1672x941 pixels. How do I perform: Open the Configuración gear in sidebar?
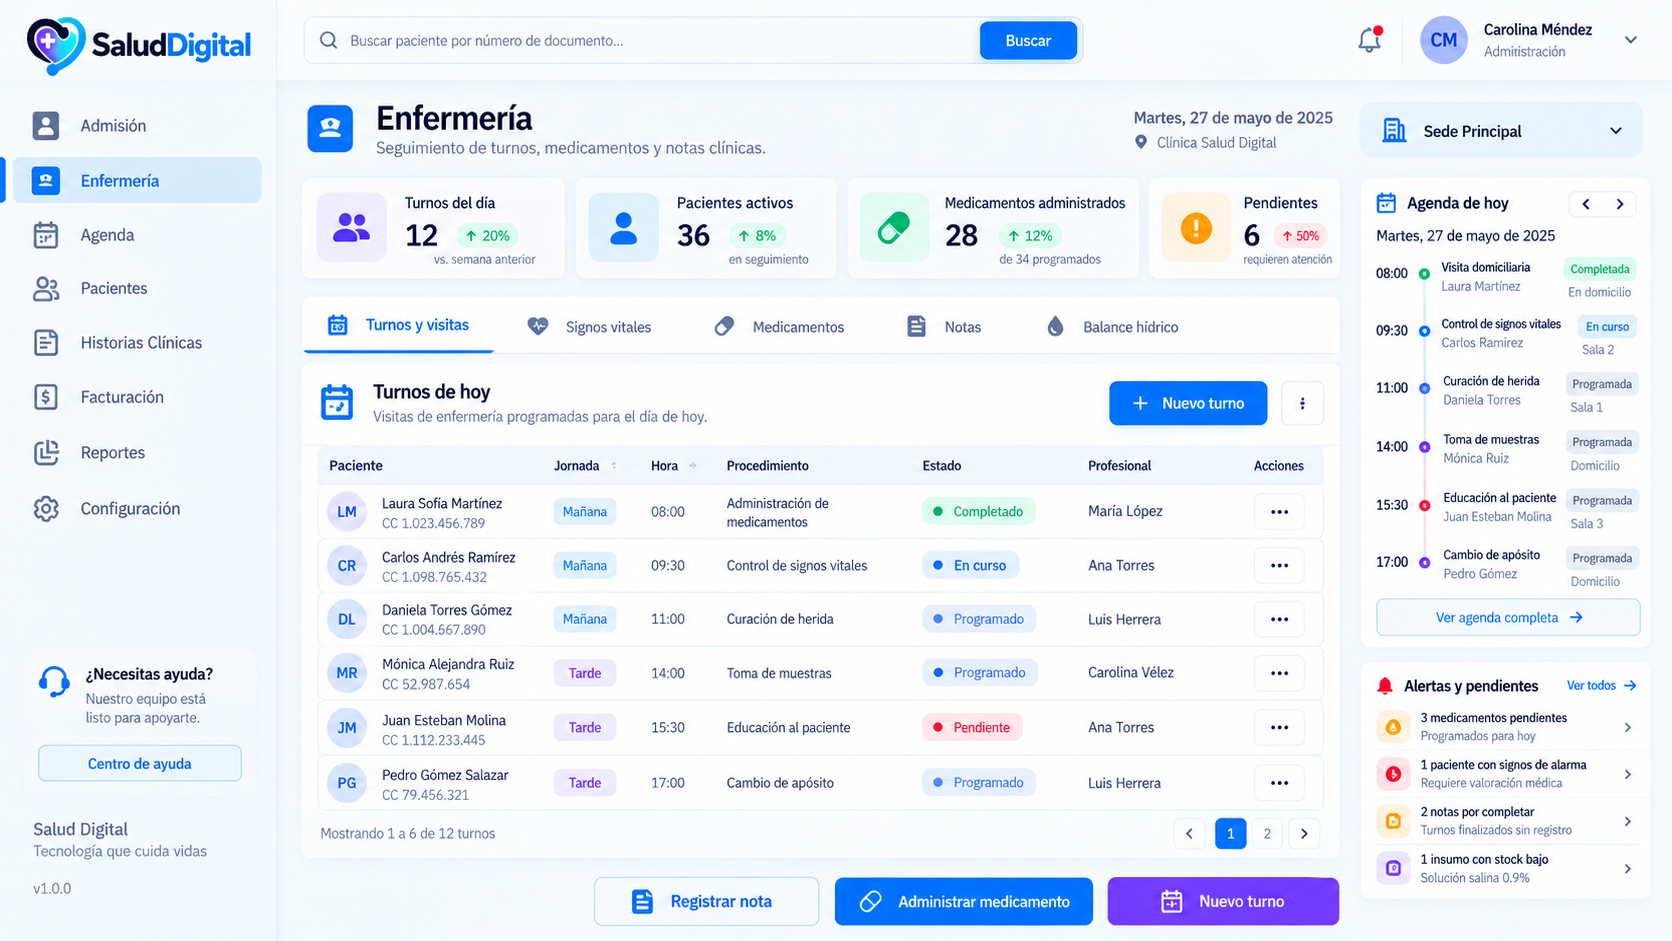[x=46, y=509]
